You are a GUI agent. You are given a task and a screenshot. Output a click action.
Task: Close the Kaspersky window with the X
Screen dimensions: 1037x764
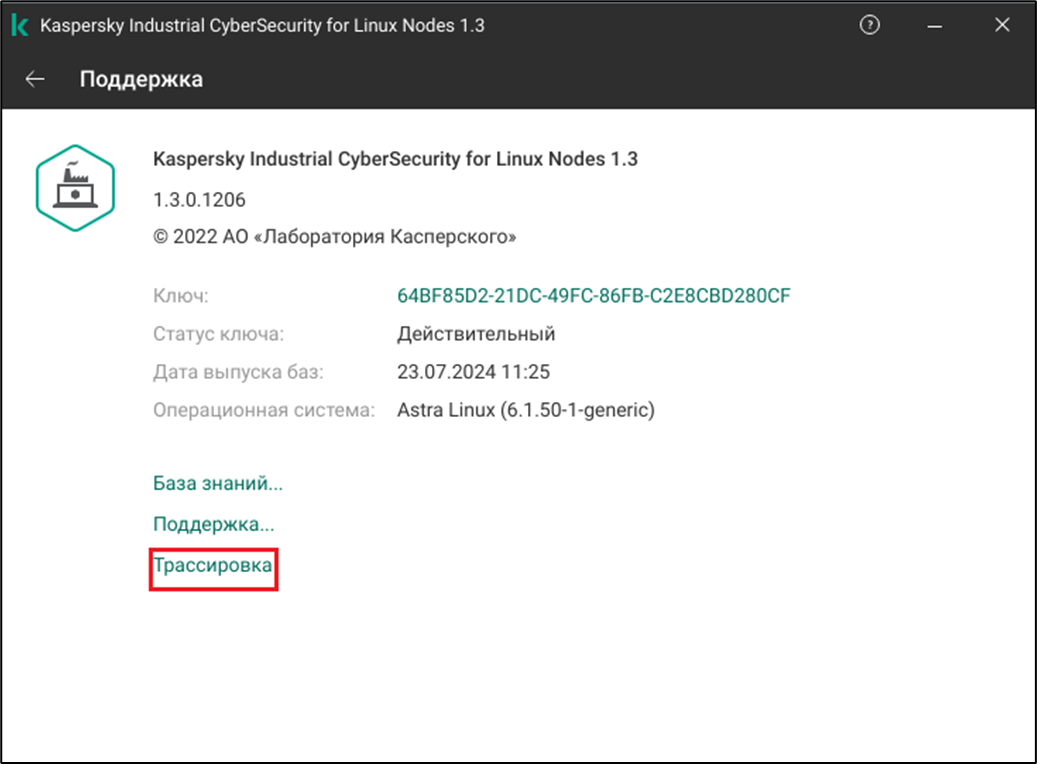[x=1002, y=26]
